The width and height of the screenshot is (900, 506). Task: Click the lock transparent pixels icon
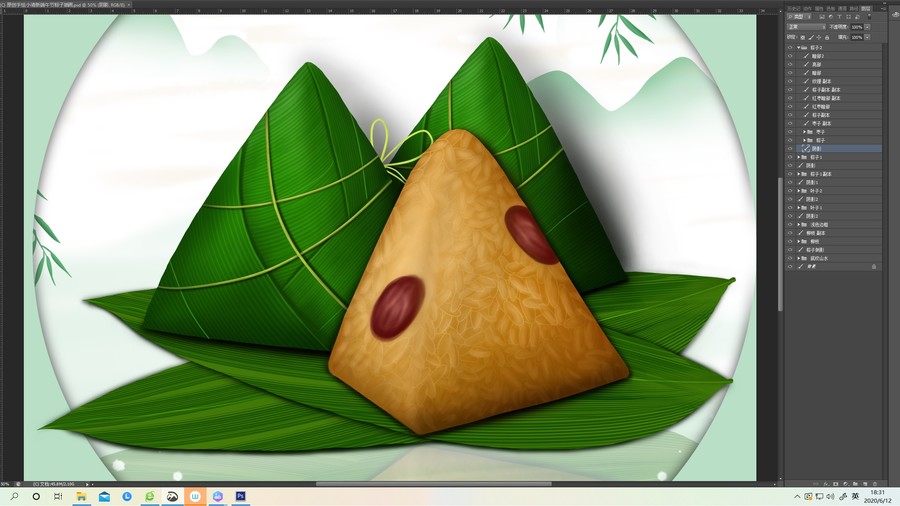802,37
